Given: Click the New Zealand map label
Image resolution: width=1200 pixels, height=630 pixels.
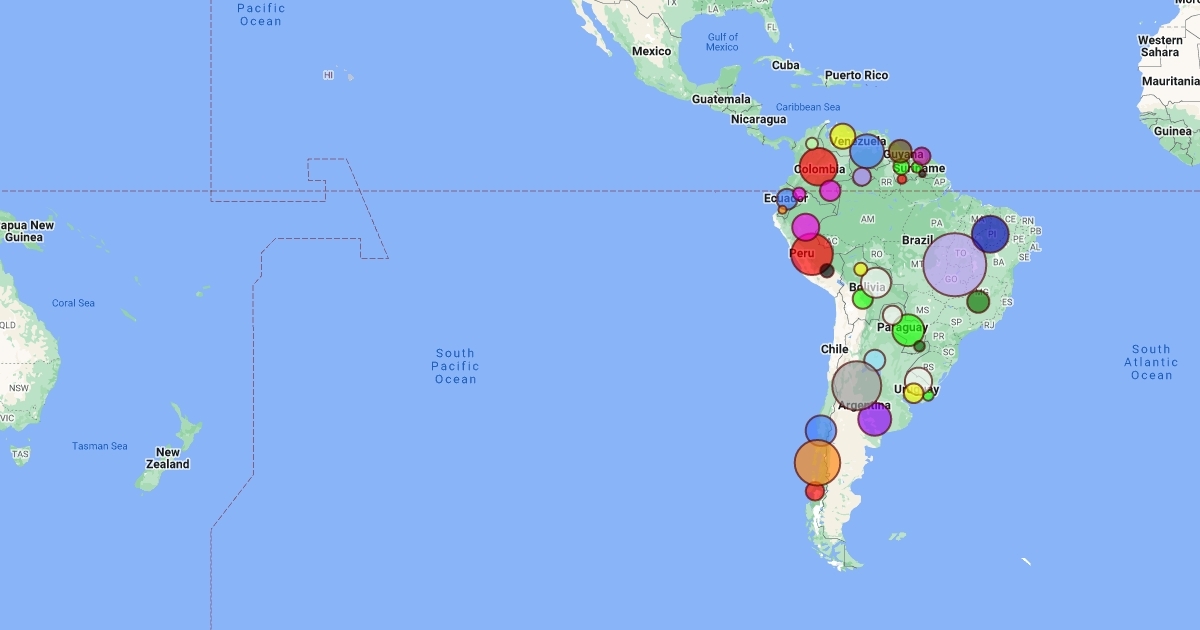Looking at the screenshot, I should point(167,458).
